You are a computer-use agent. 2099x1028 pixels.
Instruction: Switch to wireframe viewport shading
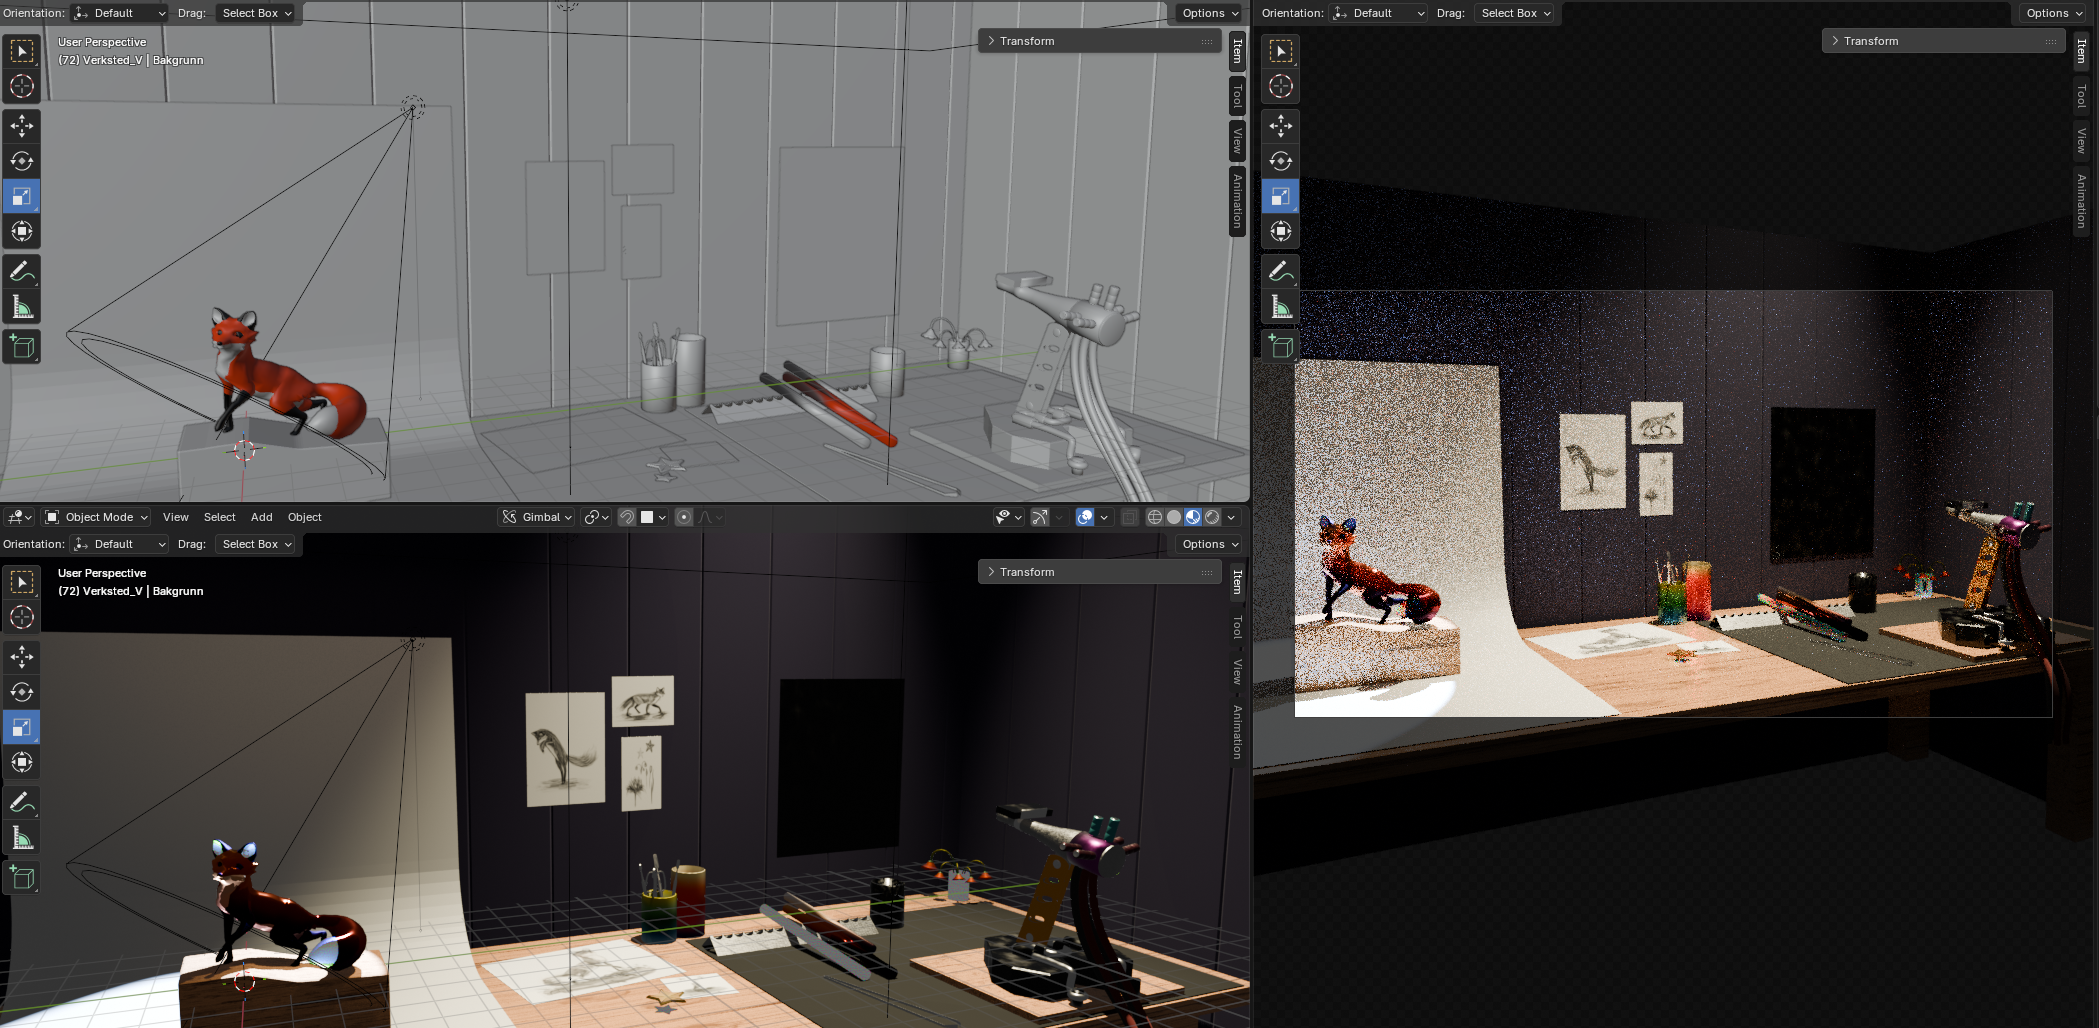(1155, 517)
